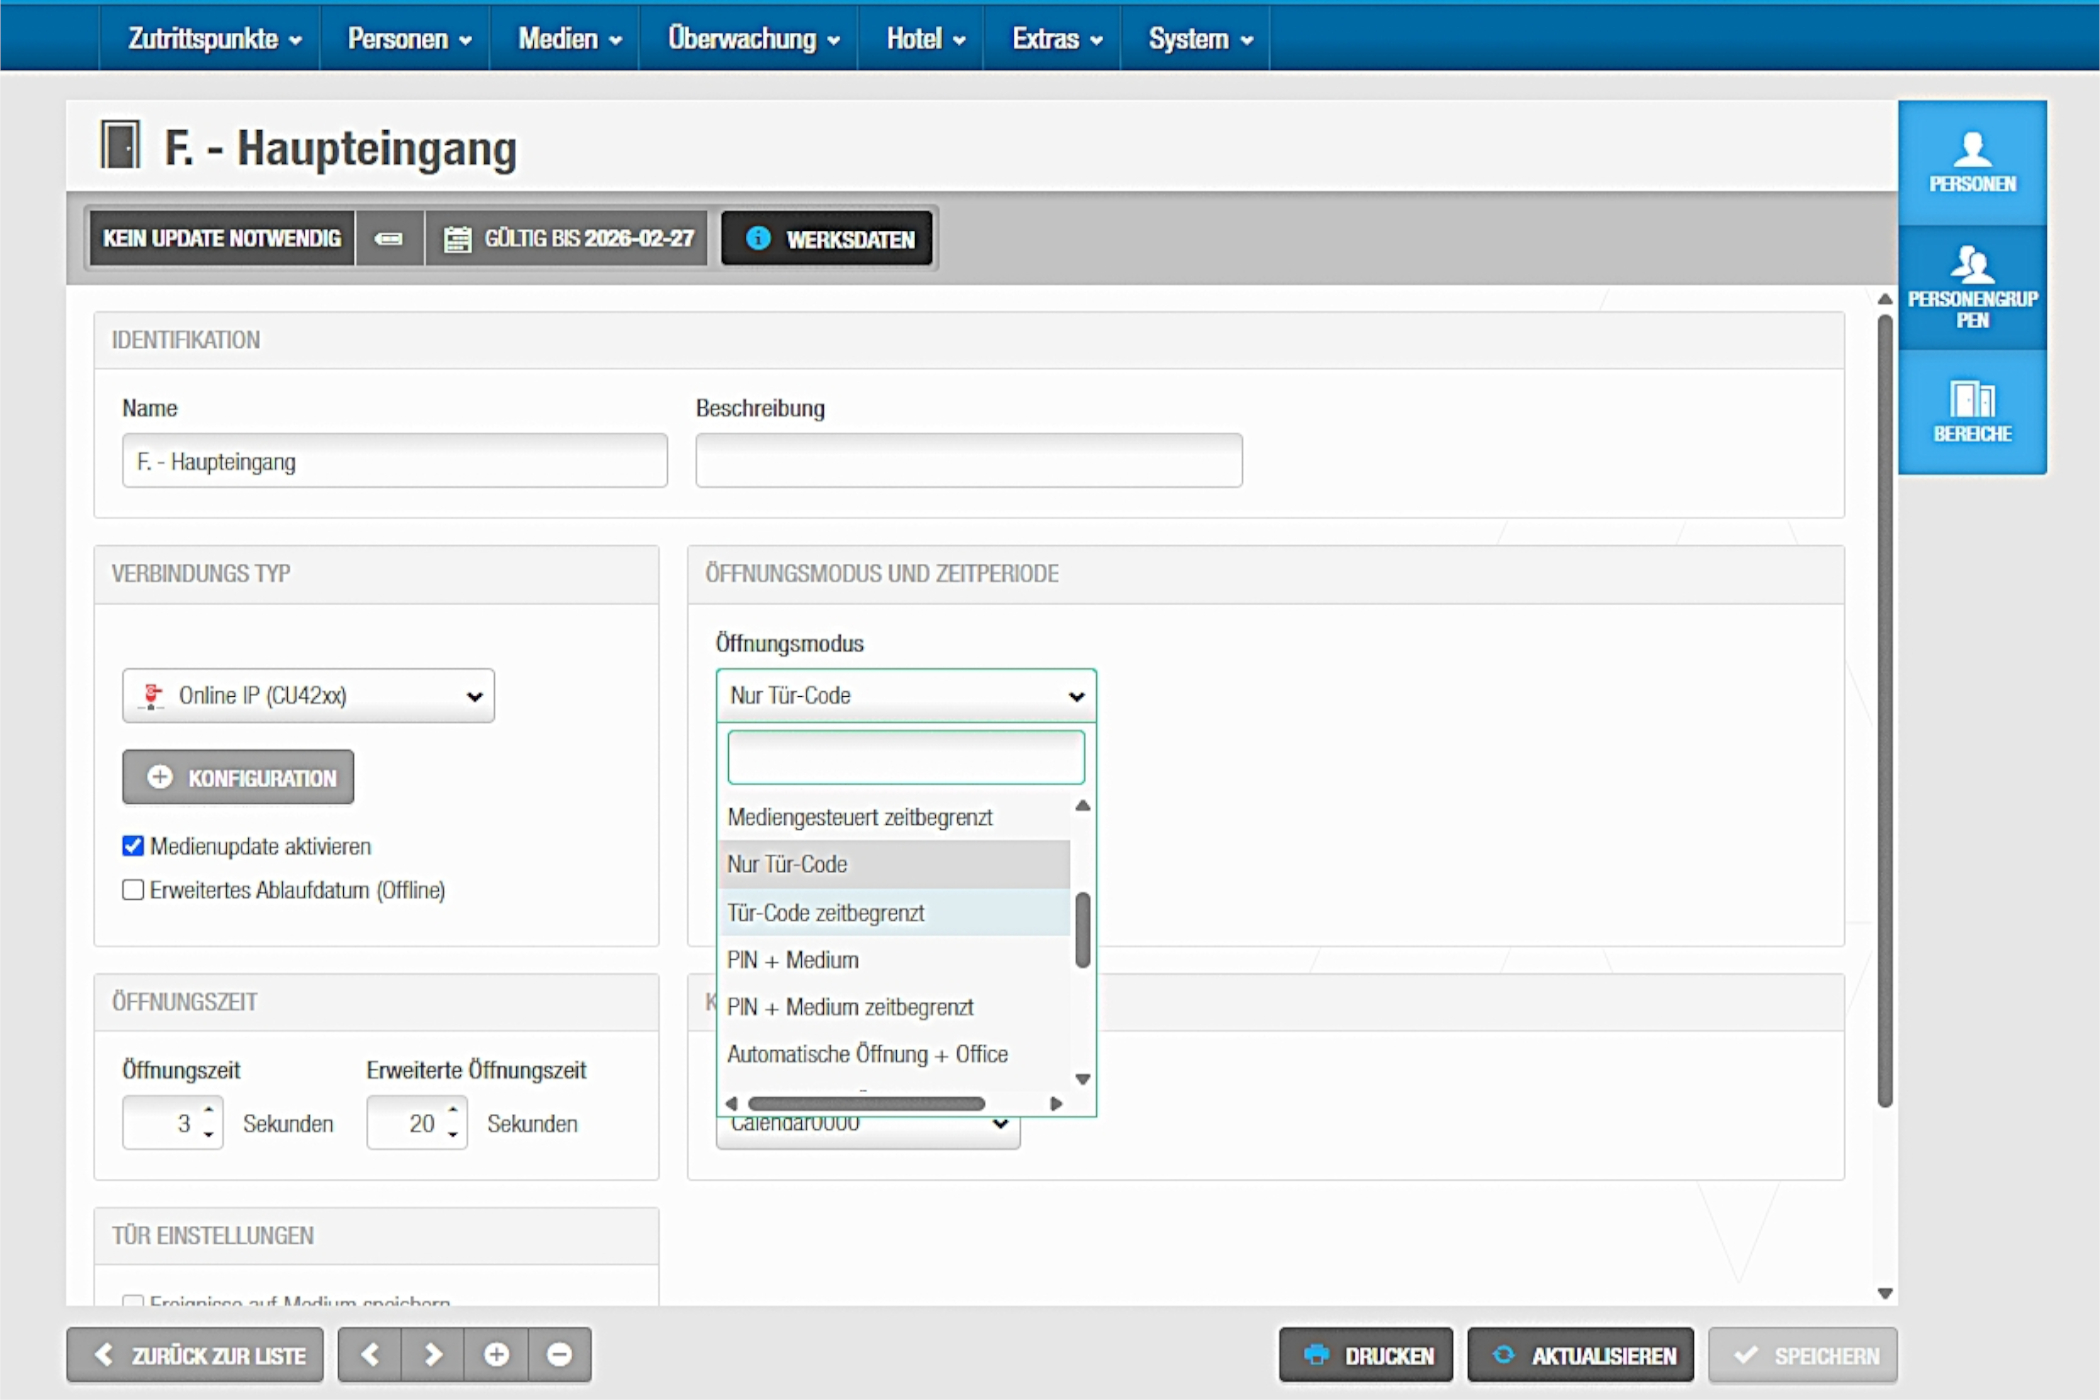2100x1400 pixels.
Task: Open the Personen side panel
Action: pyautogui.click(x=1971, y=162)
